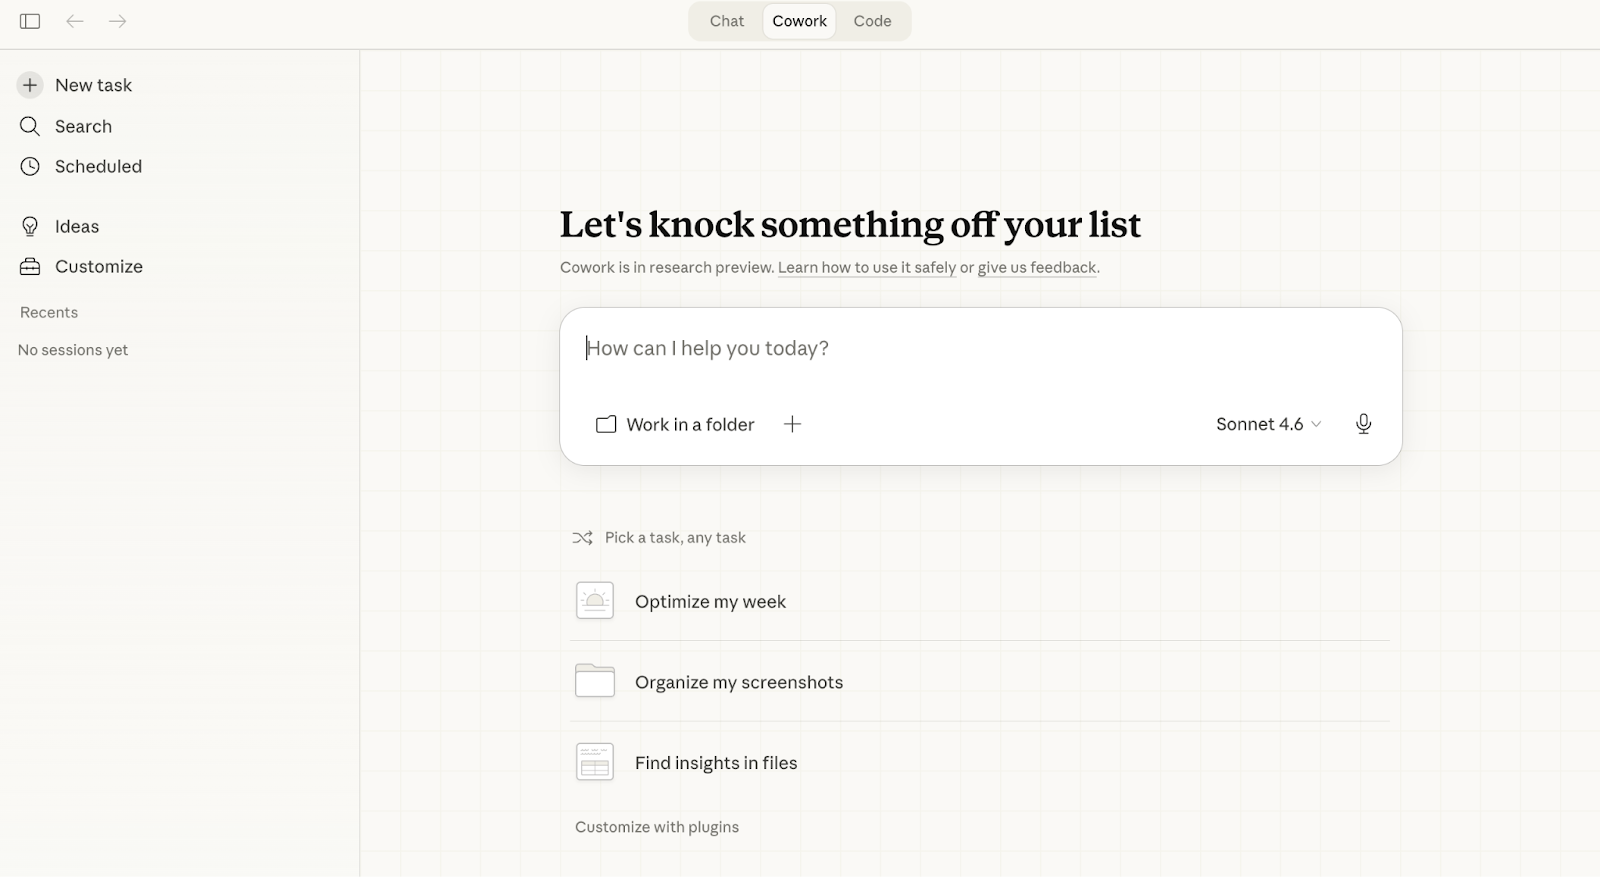Click the New task plus icon

pos(30,85)
